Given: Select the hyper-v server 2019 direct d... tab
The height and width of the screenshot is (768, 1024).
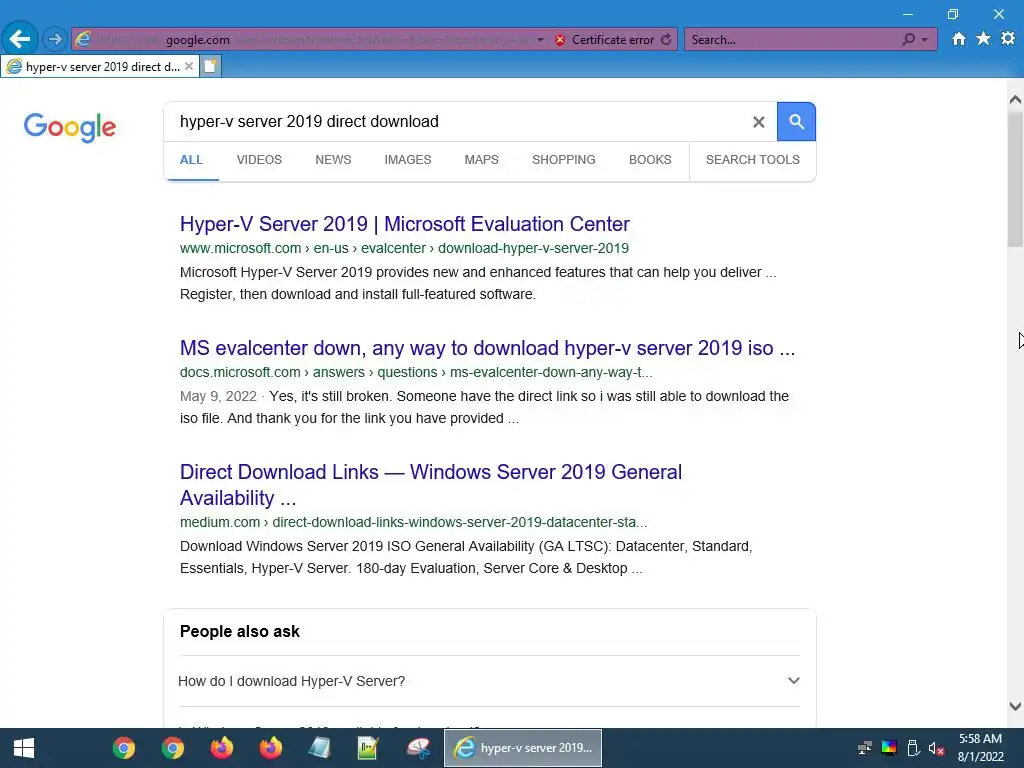Looking at the screenshot, I should click(x=99, y=66).
